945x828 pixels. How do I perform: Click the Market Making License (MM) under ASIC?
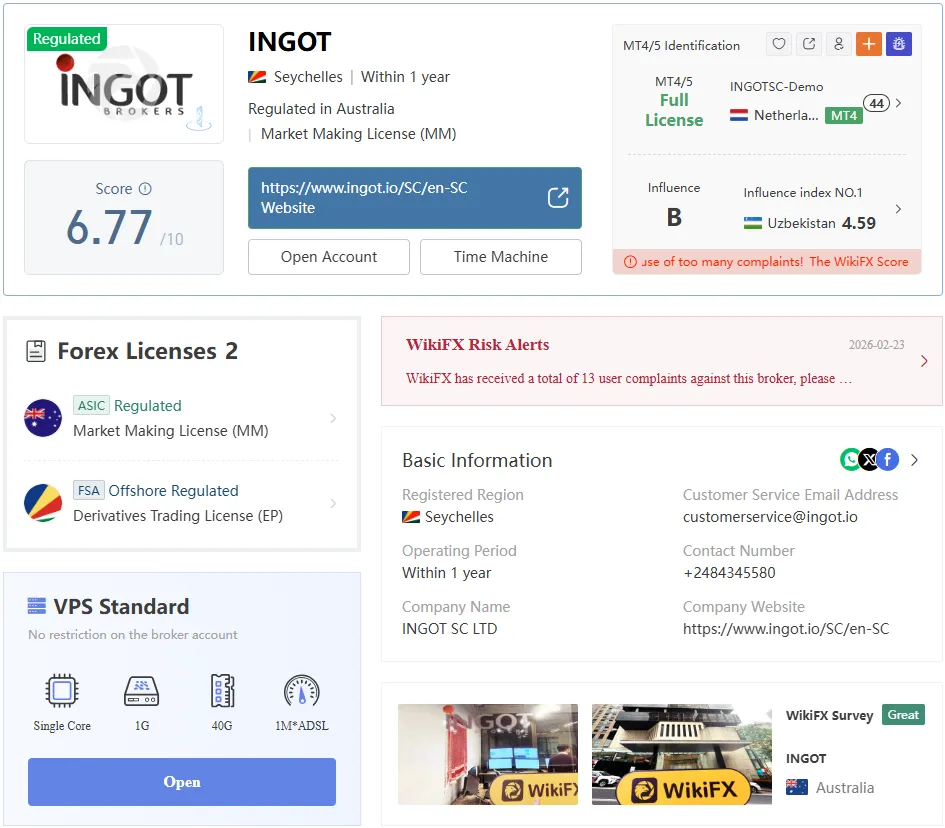(171, 431)
